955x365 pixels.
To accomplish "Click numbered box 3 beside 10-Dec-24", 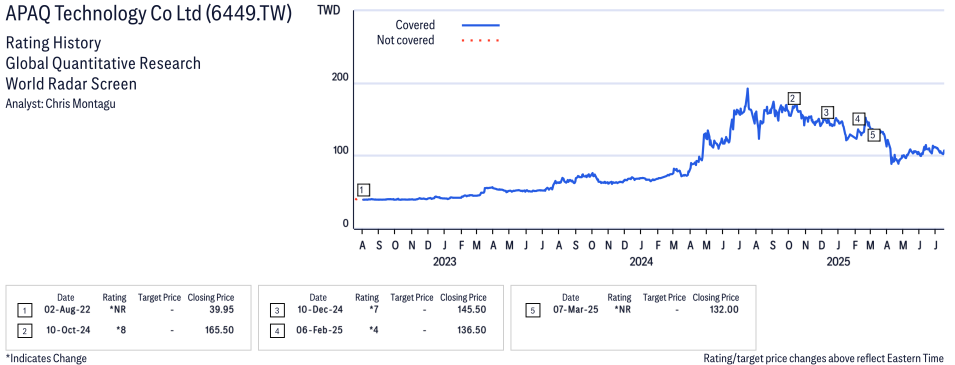I will (x=276, y=311).
